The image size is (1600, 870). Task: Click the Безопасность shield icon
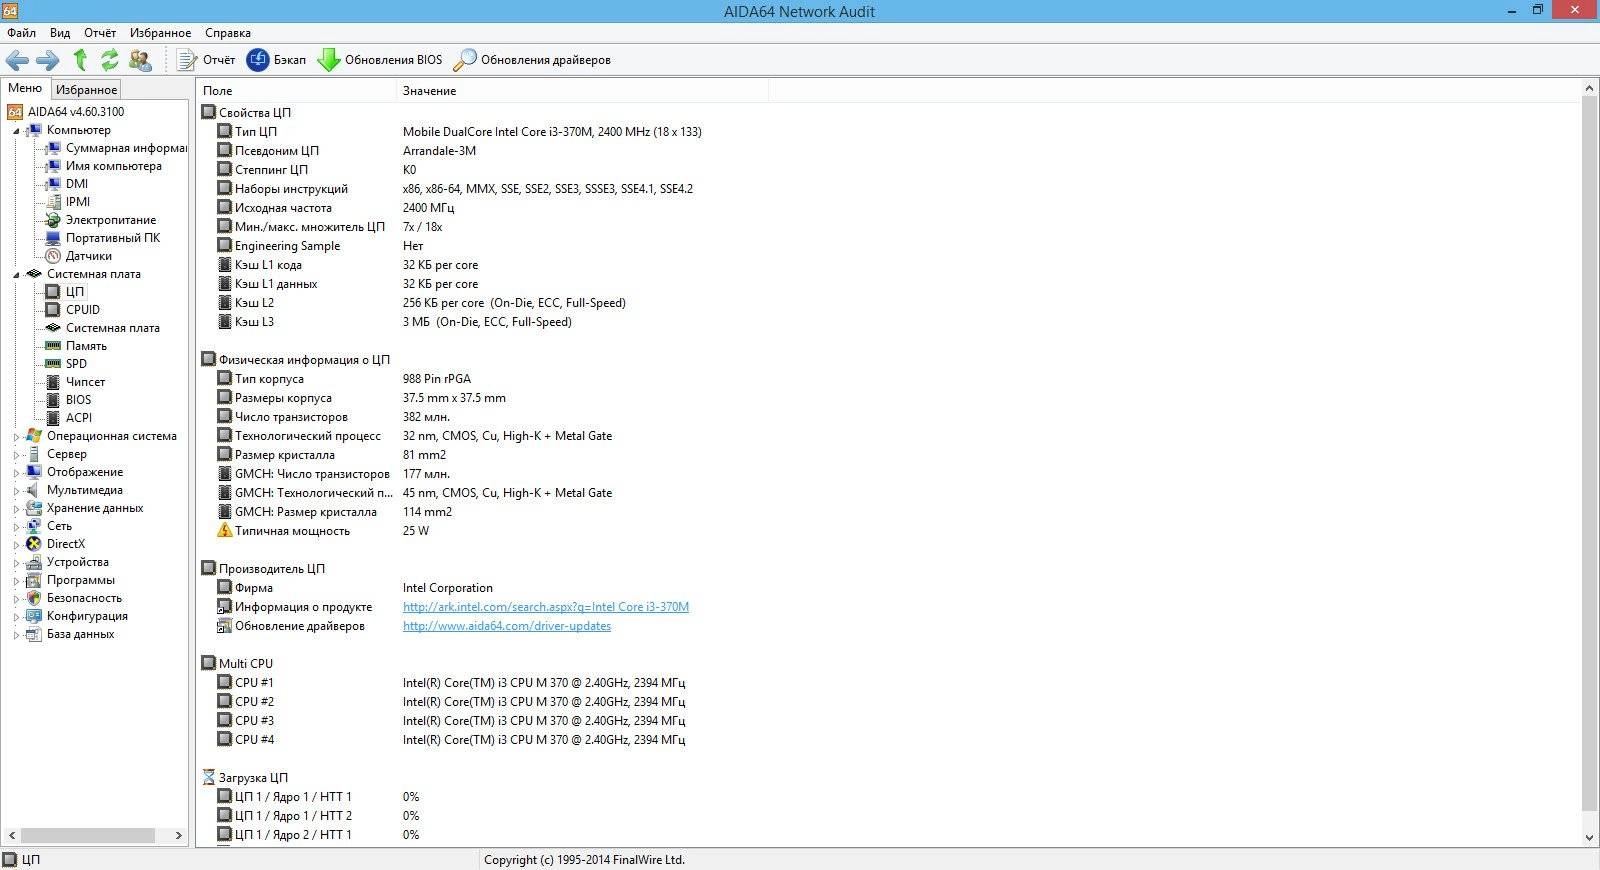(33, 598)
